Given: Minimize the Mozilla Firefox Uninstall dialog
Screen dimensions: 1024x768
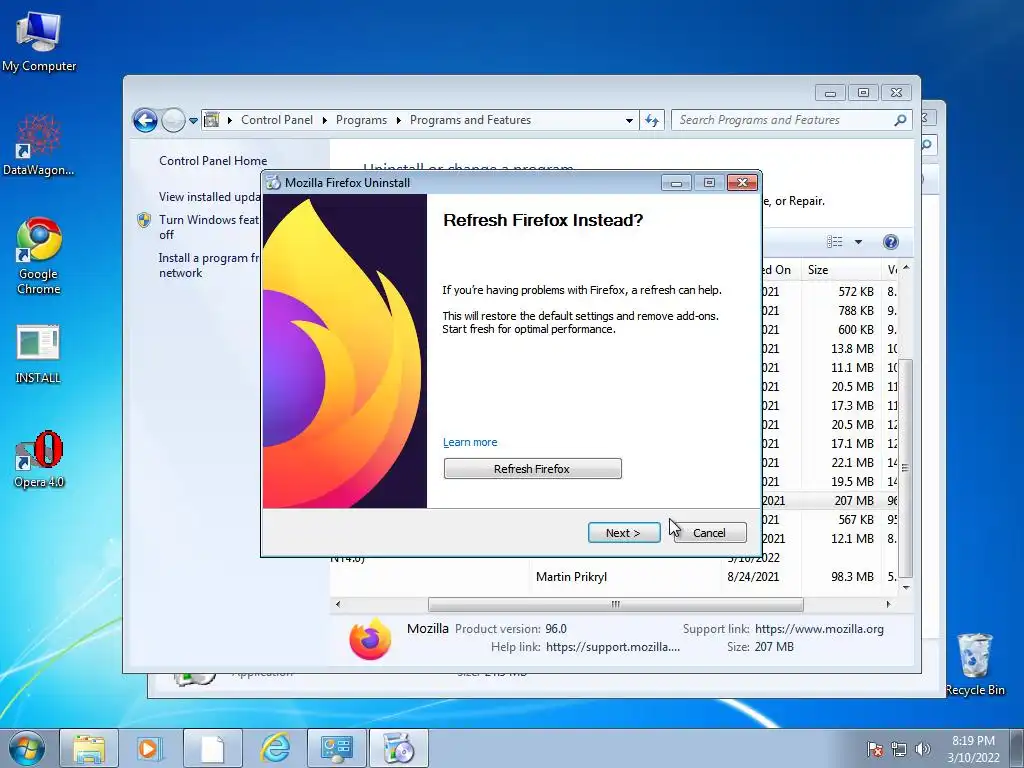Looking at the screenshot, I should (x=676, y=183).
